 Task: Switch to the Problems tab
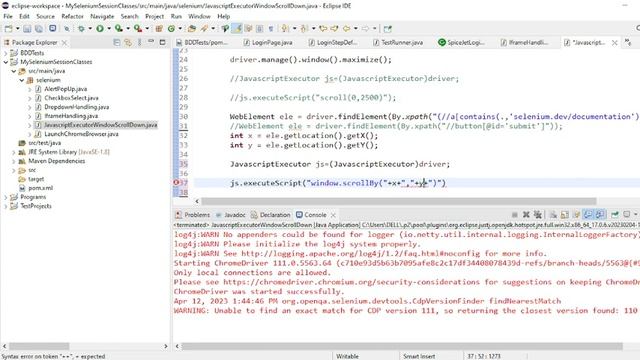[x=193, y=215]
